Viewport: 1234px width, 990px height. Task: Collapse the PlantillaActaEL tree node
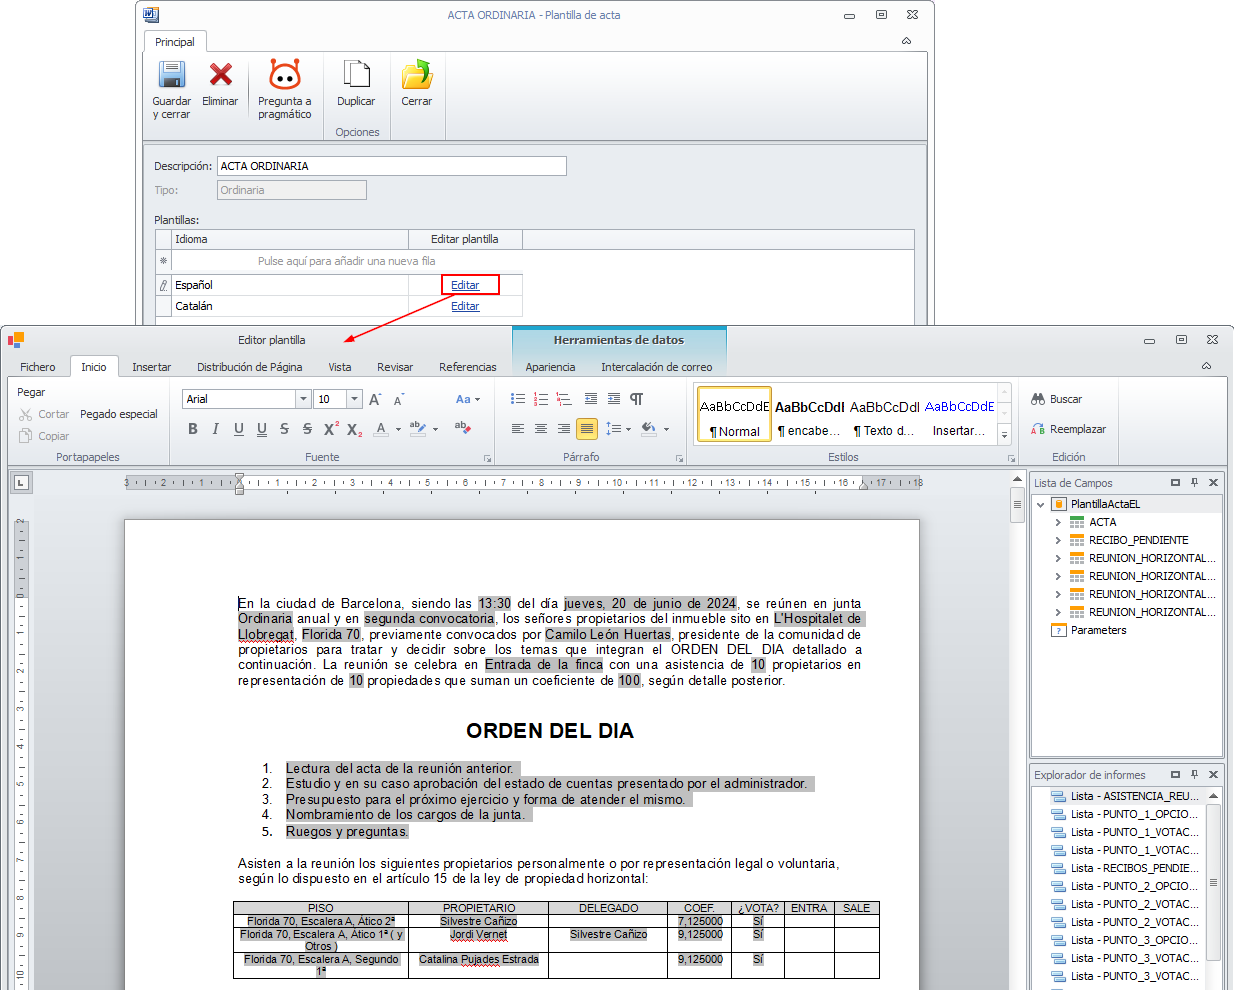coord(1041,504)
